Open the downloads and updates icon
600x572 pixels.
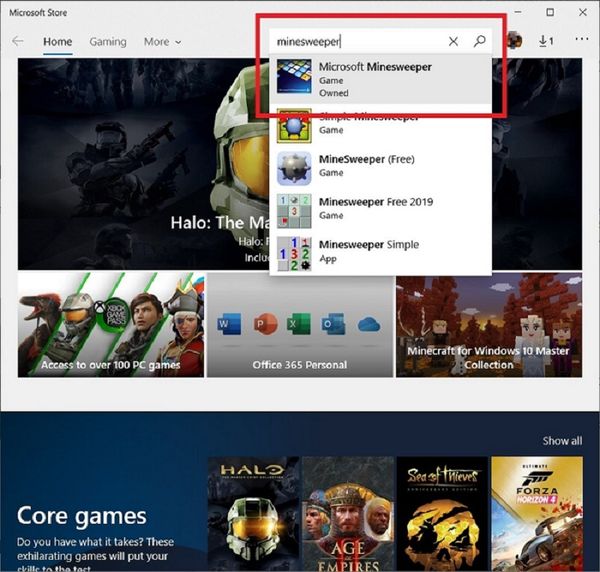[546, 41]
